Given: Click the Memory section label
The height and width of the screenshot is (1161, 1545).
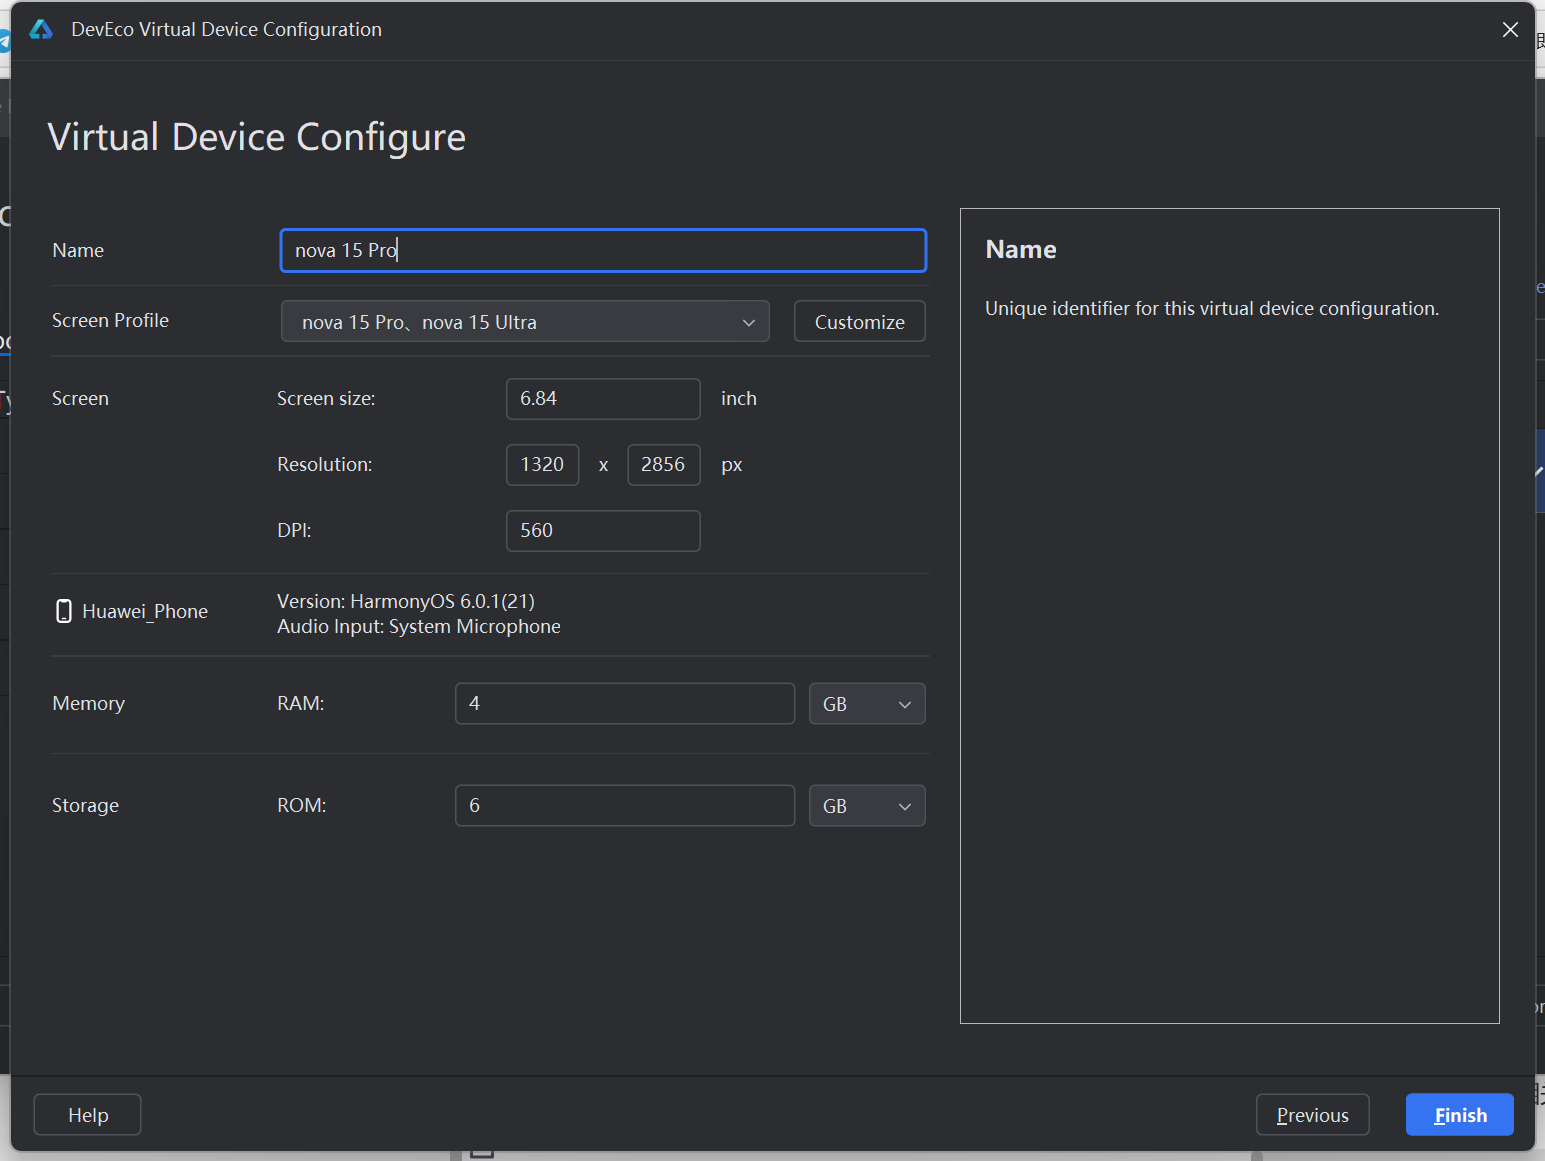Looking at the screenshot, I should click(x=89, y=704).
